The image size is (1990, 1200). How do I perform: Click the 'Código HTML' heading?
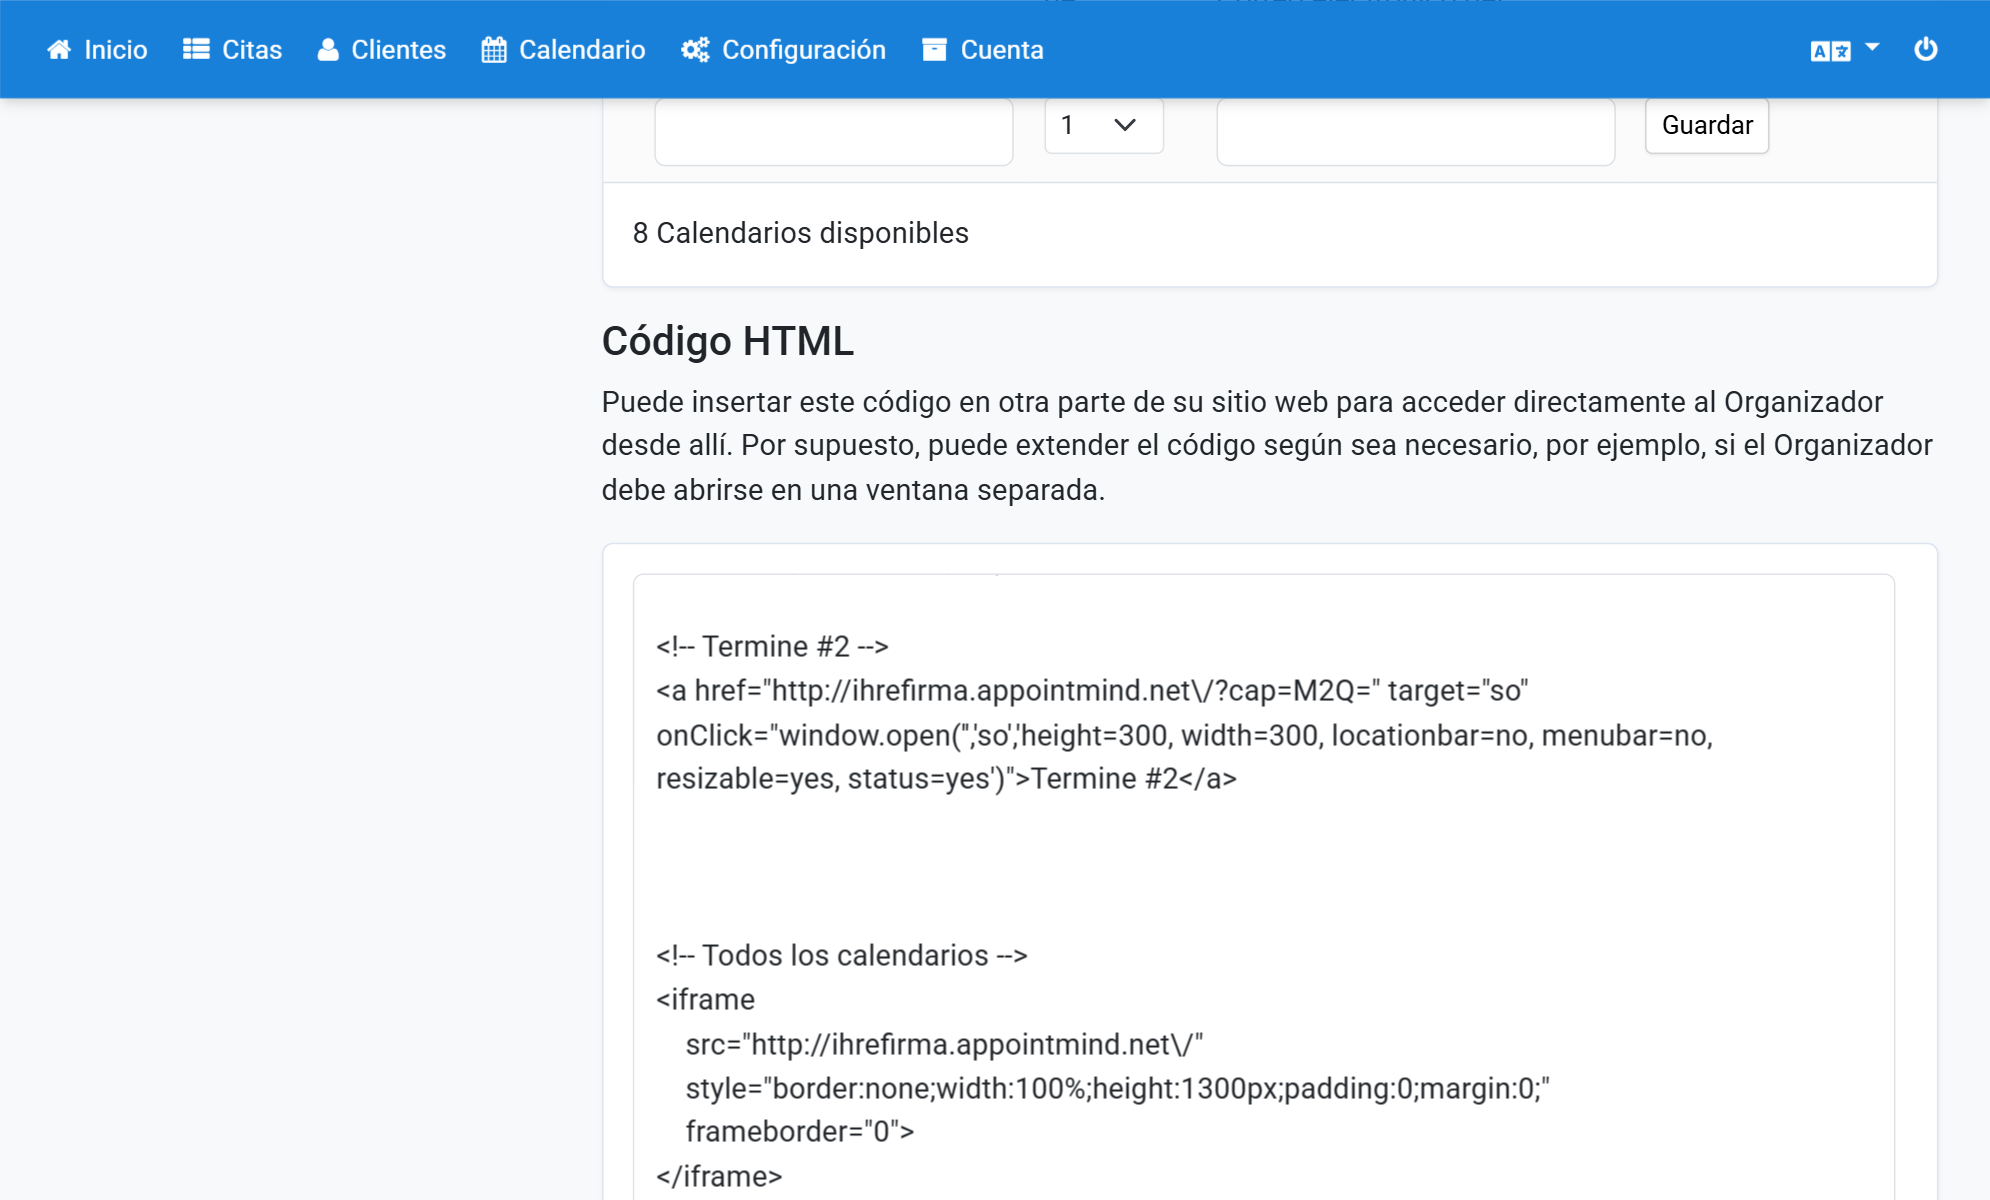click(x=728, y=341)
